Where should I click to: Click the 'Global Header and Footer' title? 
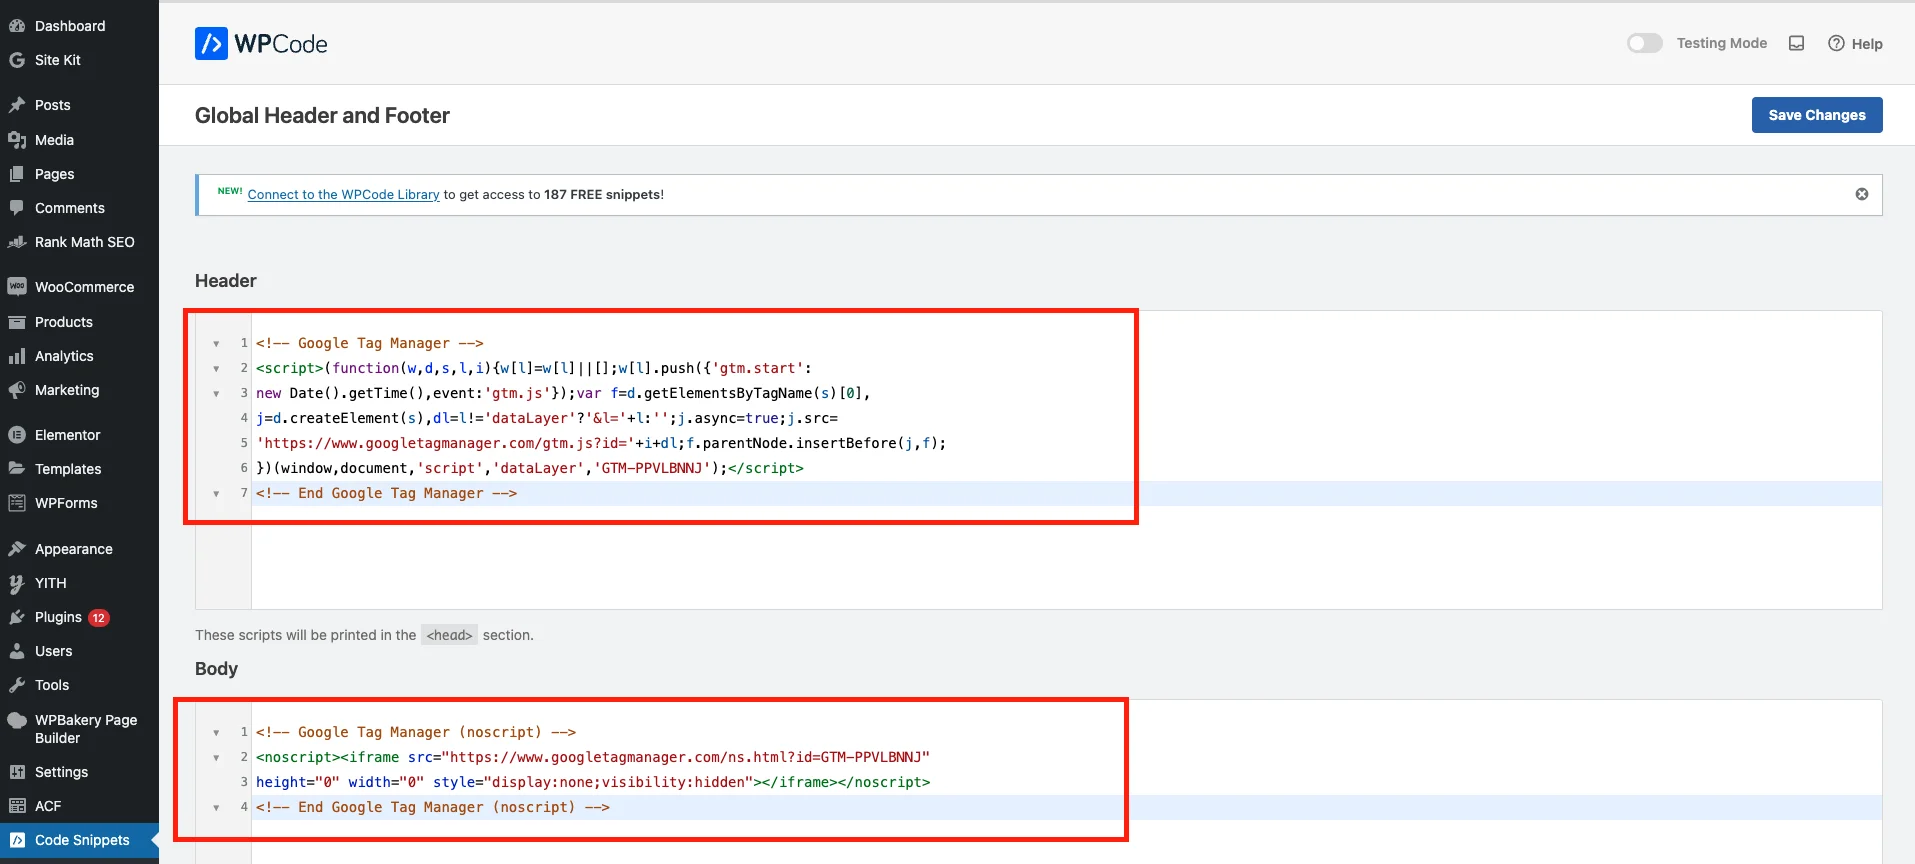tap(322, 115)
